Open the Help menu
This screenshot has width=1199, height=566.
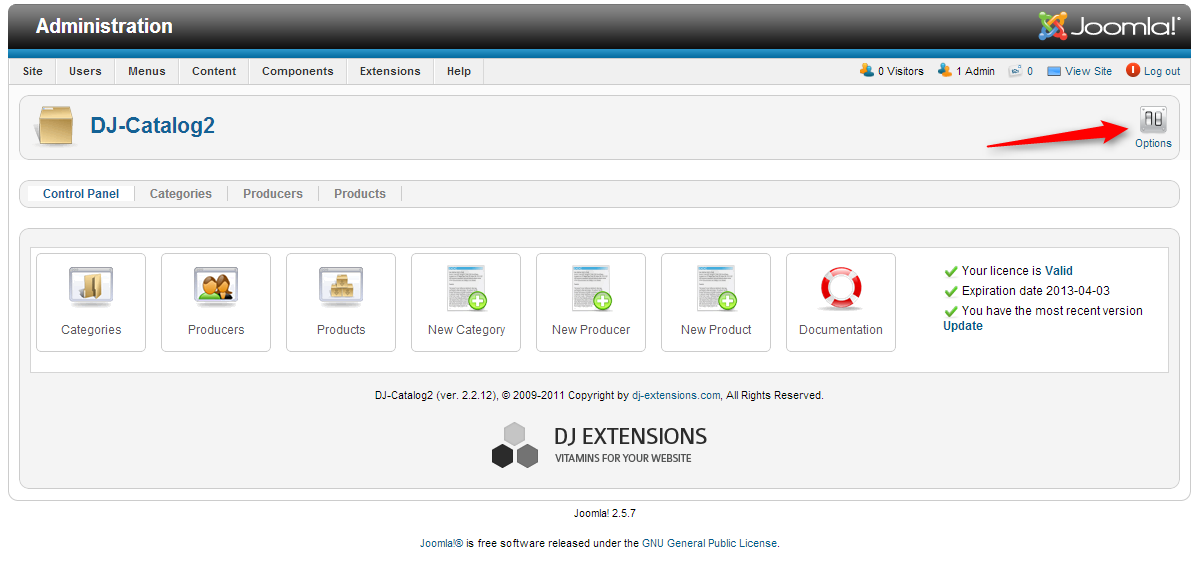(x=459, y=71)
